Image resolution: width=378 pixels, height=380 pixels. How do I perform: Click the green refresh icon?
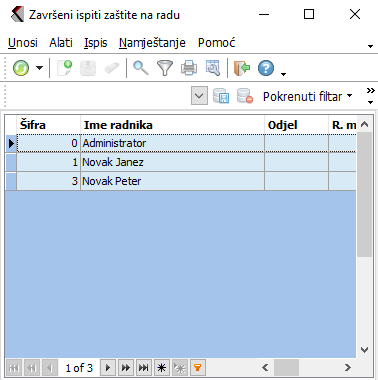pyautogui.click(x=21, y=68)
